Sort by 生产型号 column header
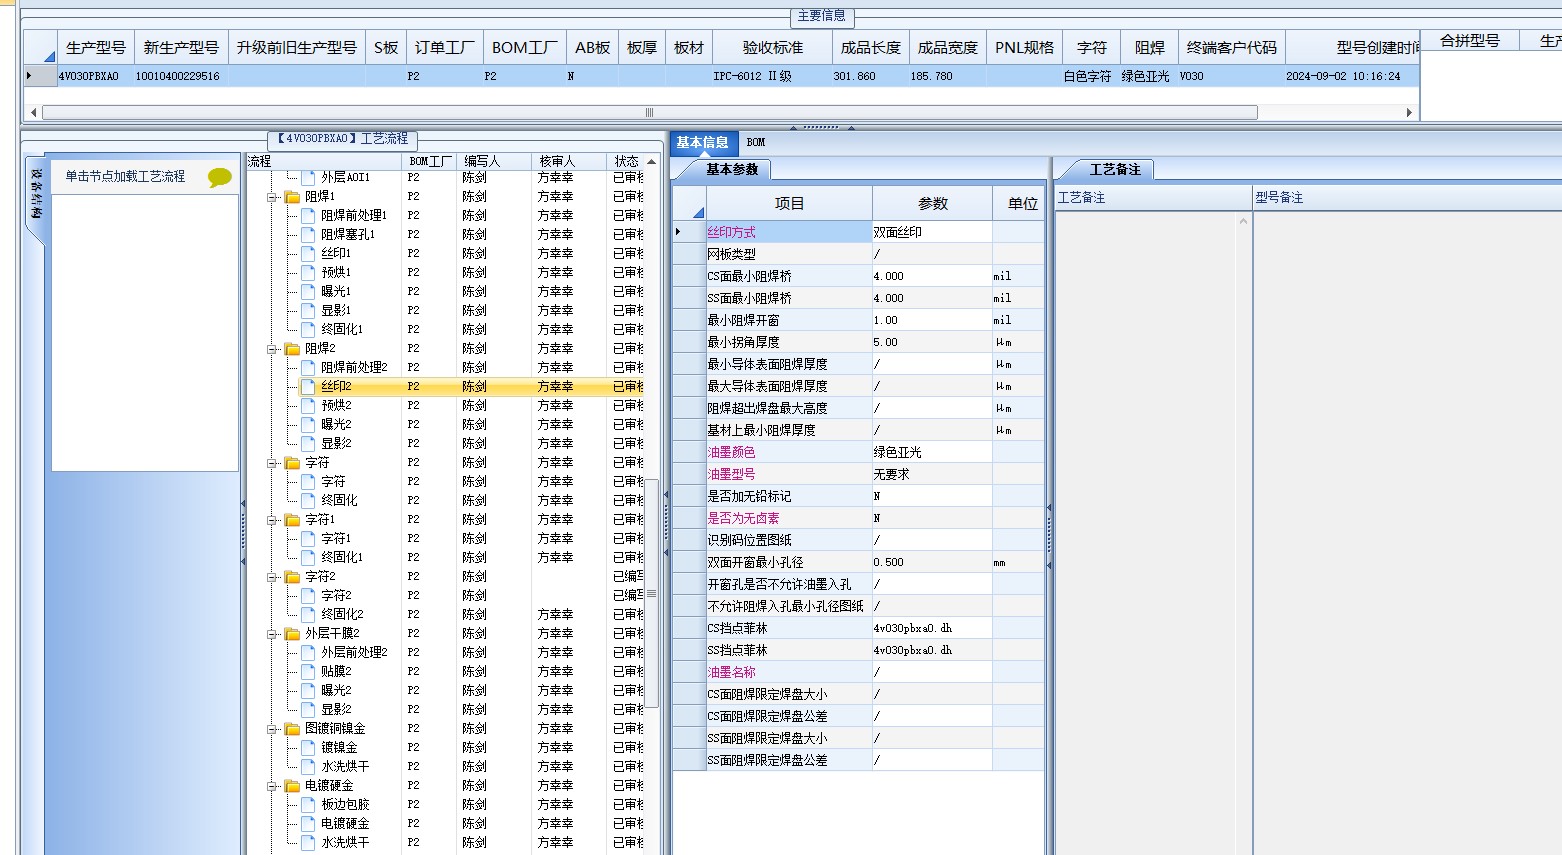 96,47
